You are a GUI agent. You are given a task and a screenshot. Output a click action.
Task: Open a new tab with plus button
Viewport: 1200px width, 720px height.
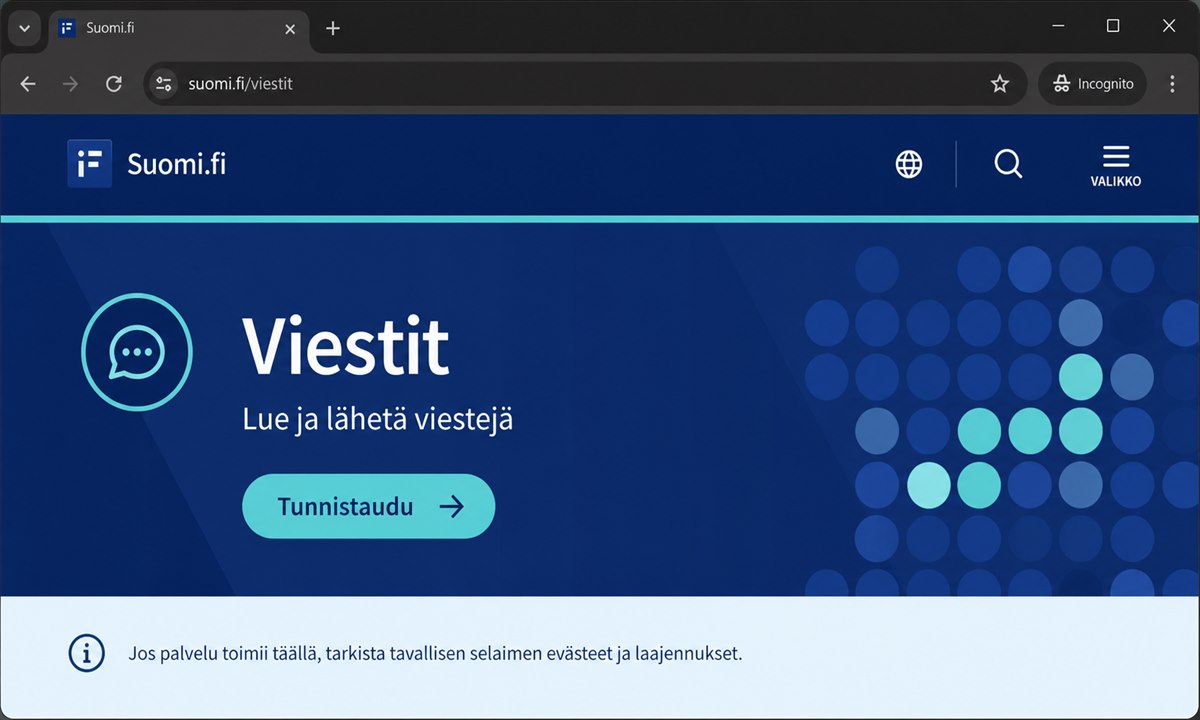[333, 29]
